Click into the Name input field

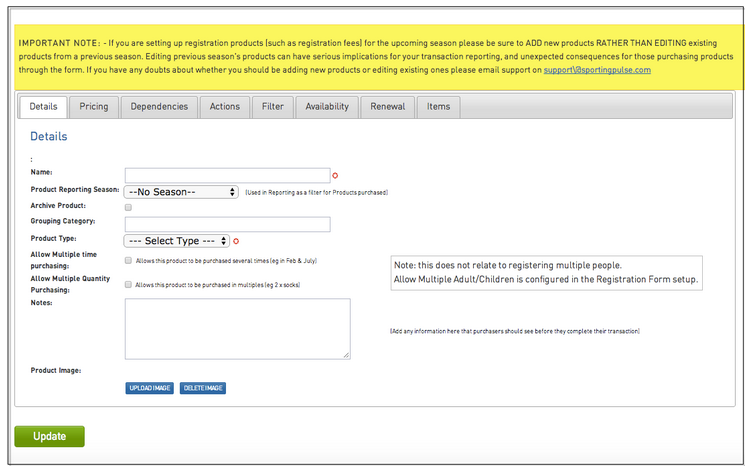pos(228,175)
